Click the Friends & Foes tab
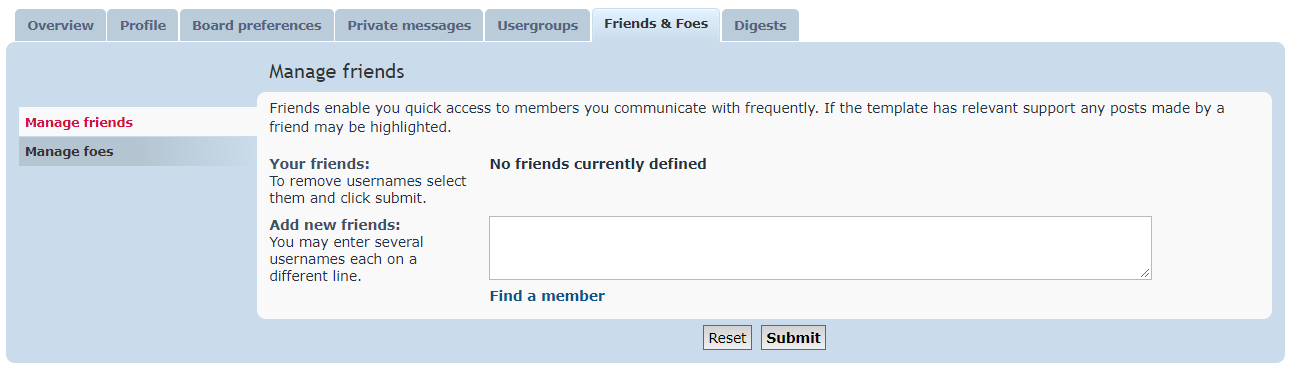Image resolution: width=1292 pixels, height=366 pixels. pyautogui.click(x=656, y=24)
